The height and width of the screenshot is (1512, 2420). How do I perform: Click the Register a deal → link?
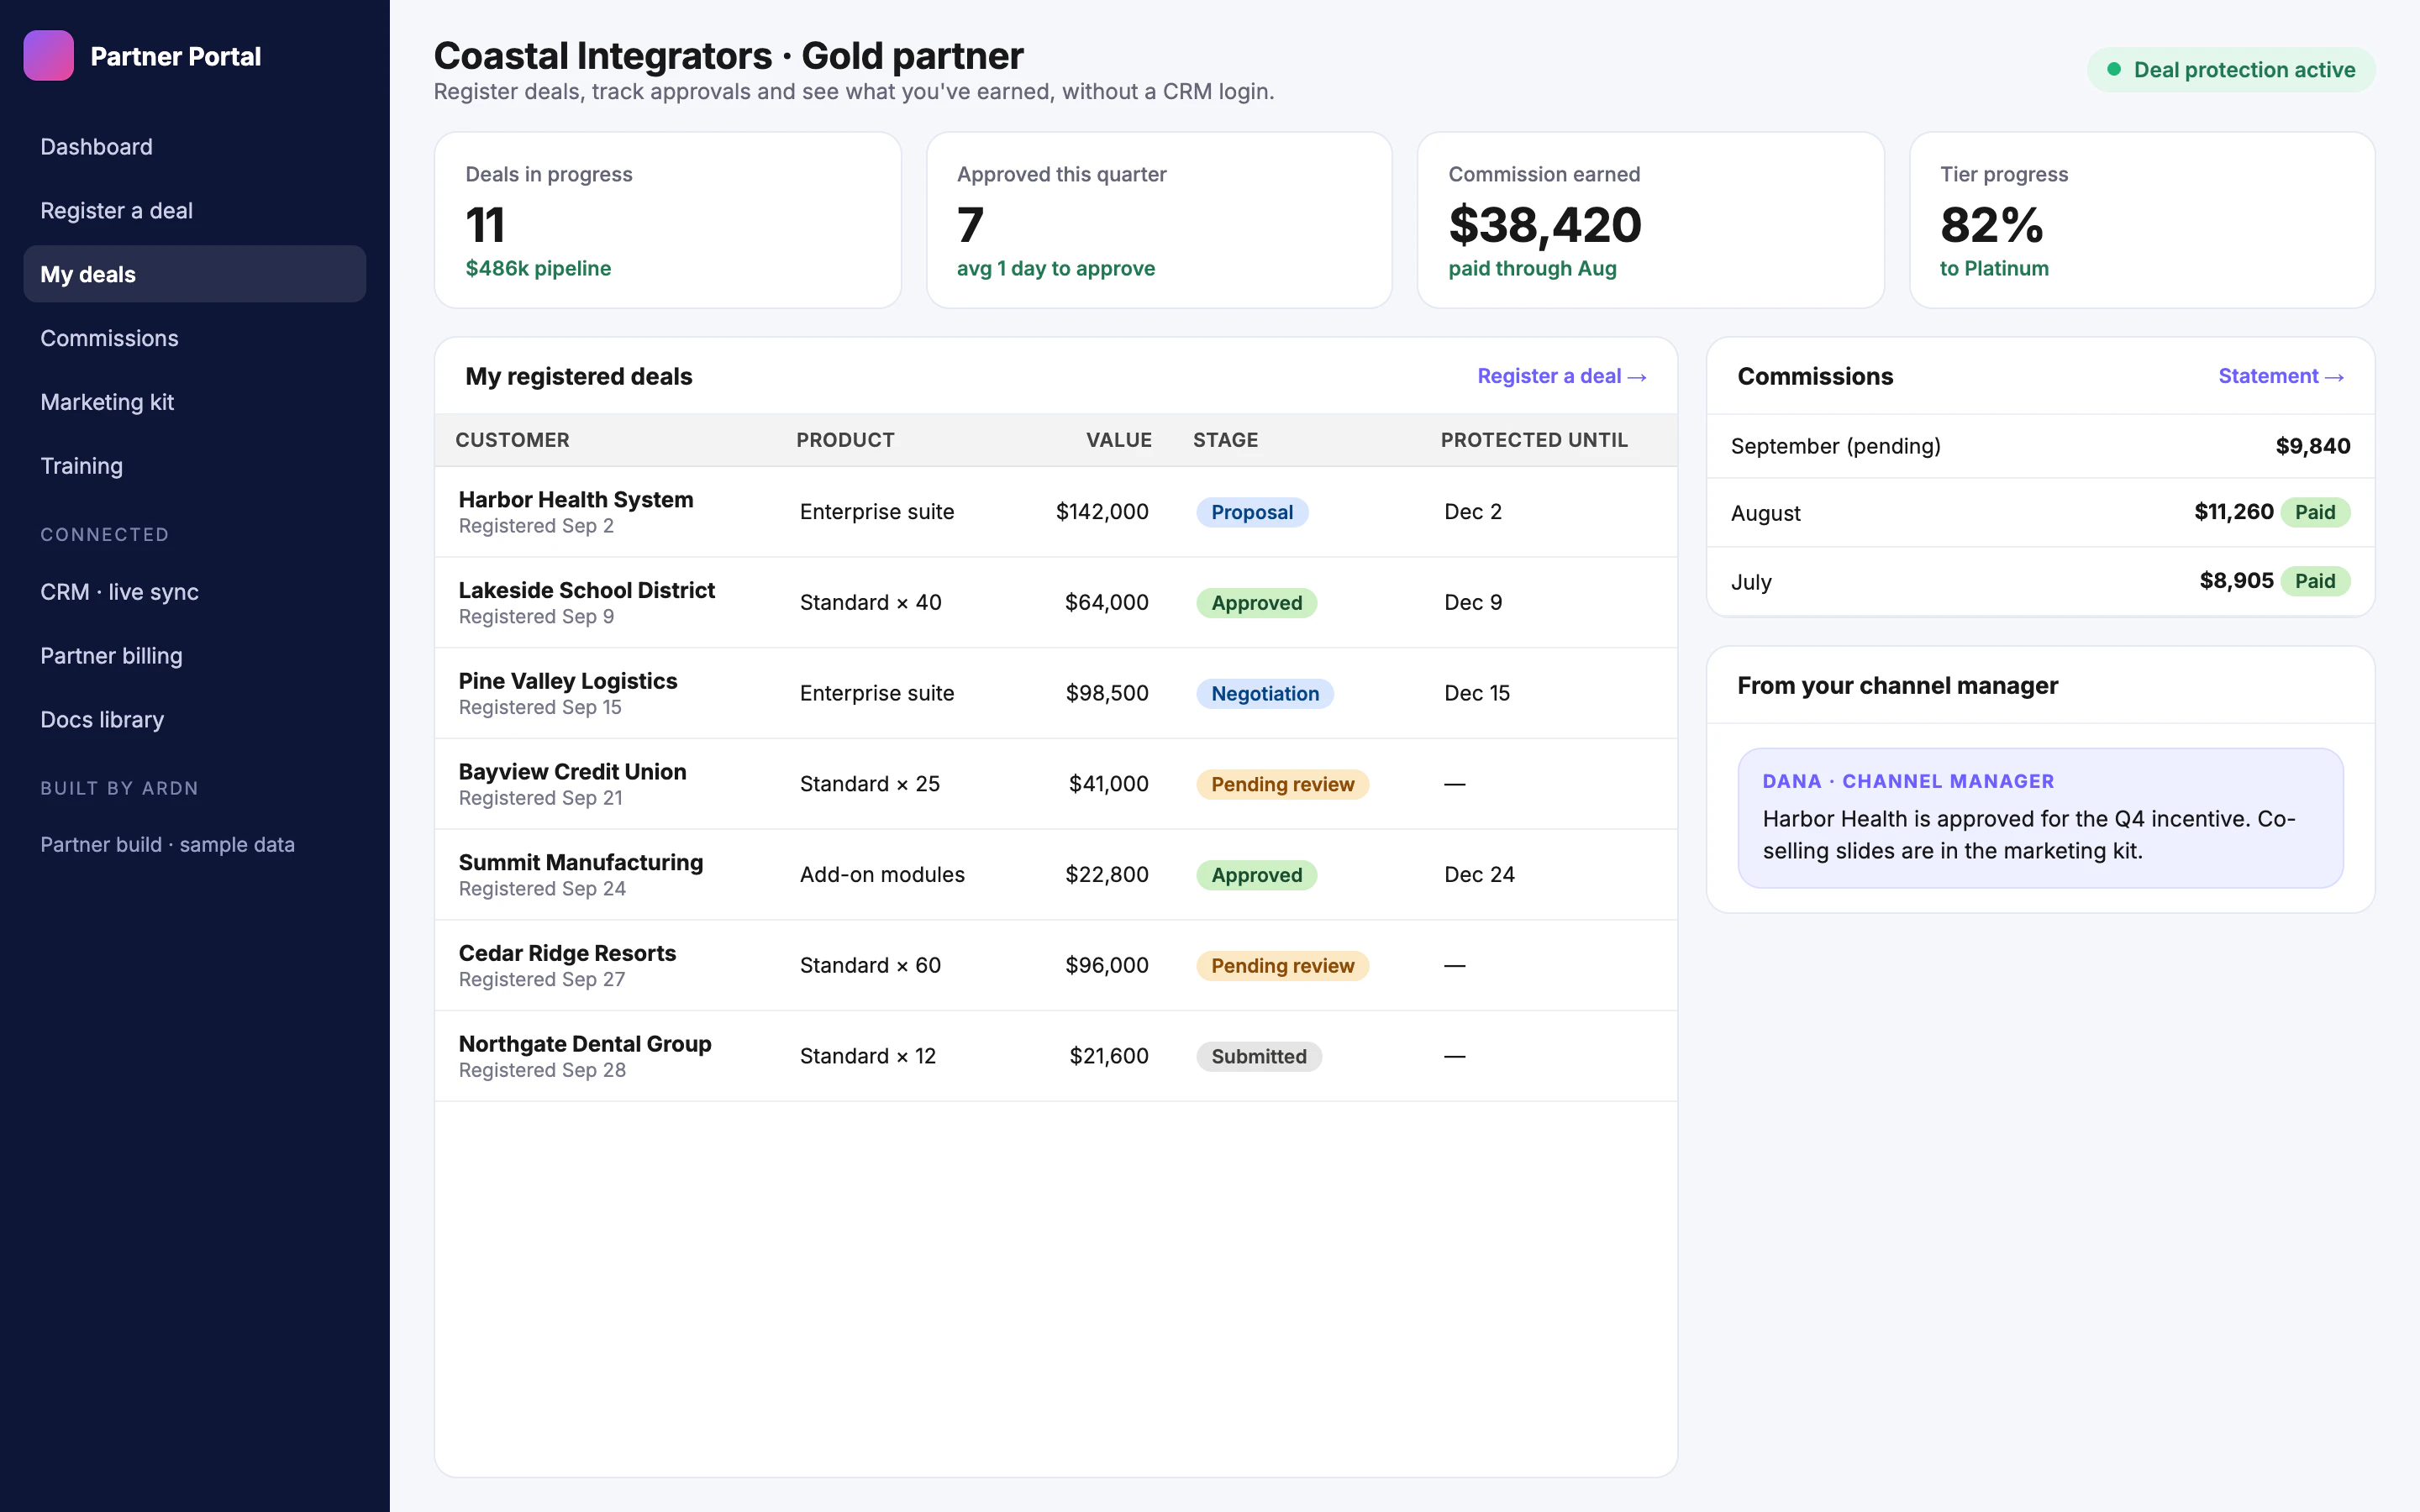(1562, 376)
